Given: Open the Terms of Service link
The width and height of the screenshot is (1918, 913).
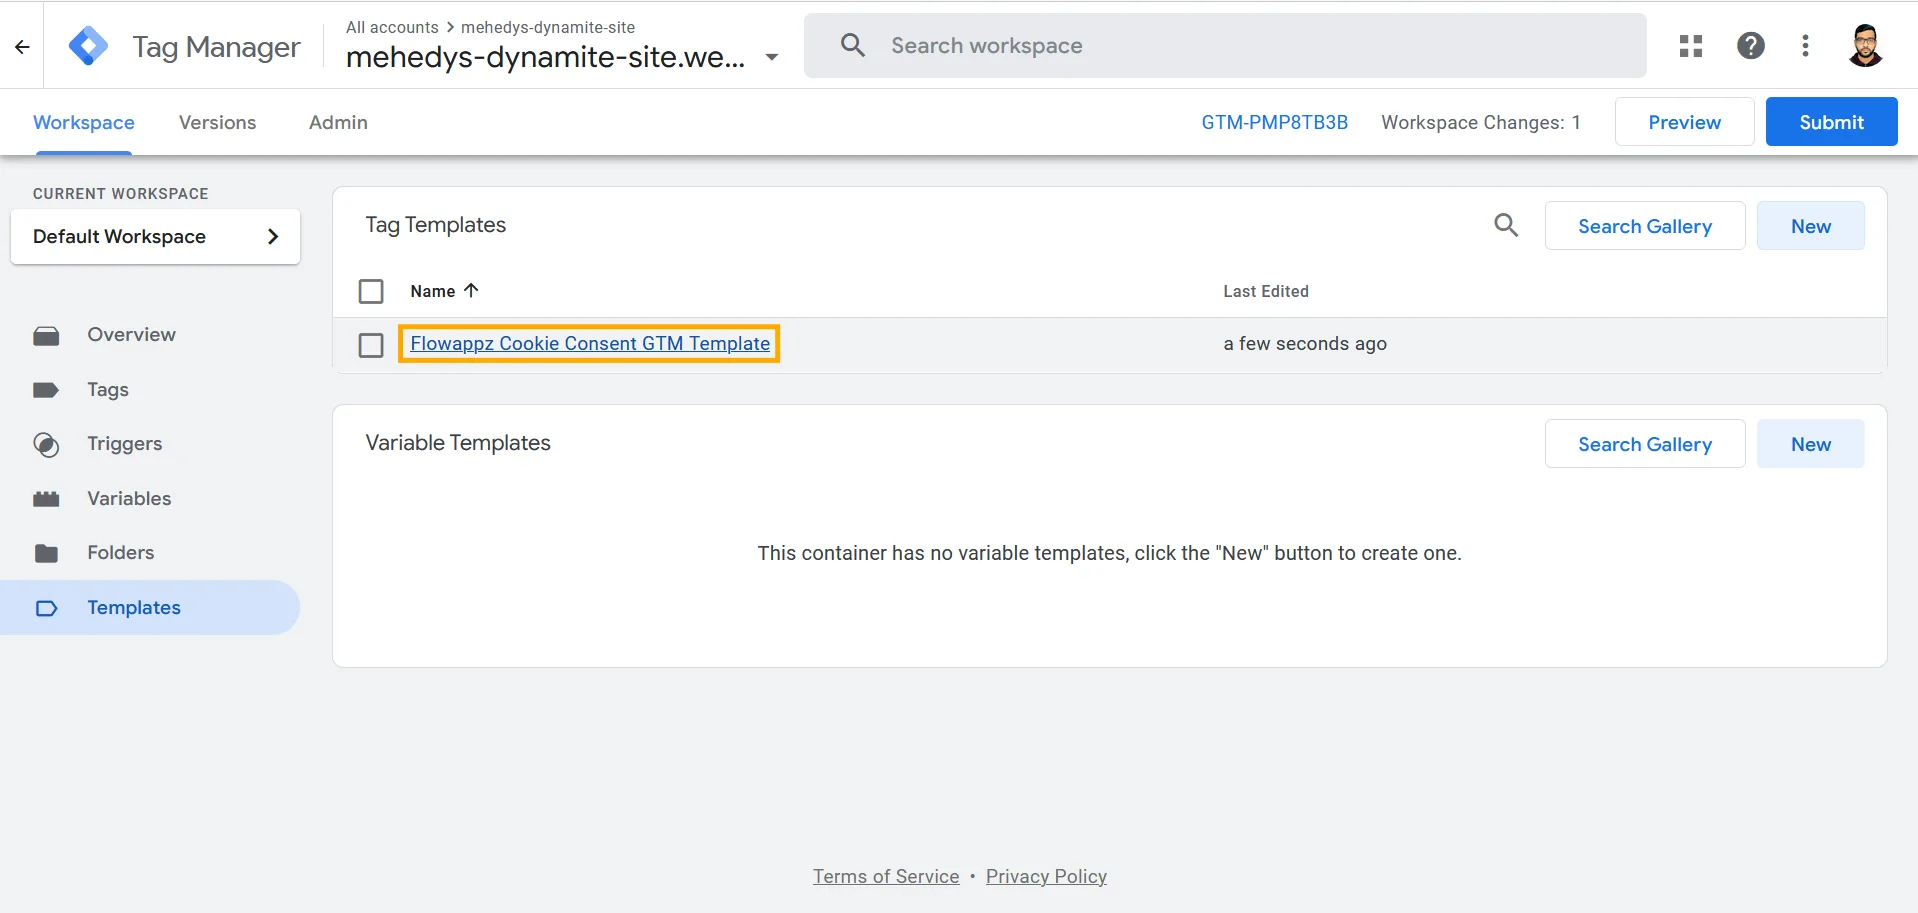Looking at the screenshot, I should click(x=886, y=877).
